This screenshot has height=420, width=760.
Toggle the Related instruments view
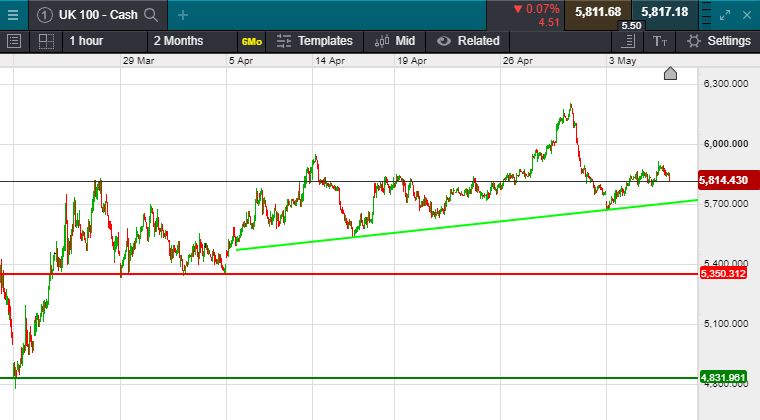[467, 41]
